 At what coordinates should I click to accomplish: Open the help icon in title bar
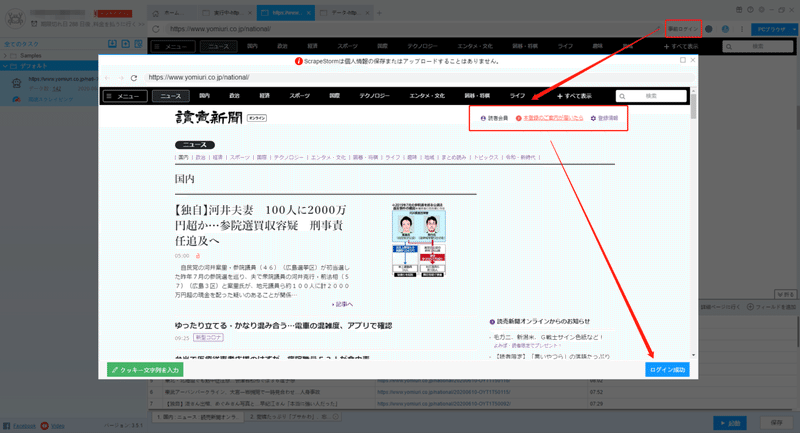pos(751,10)
